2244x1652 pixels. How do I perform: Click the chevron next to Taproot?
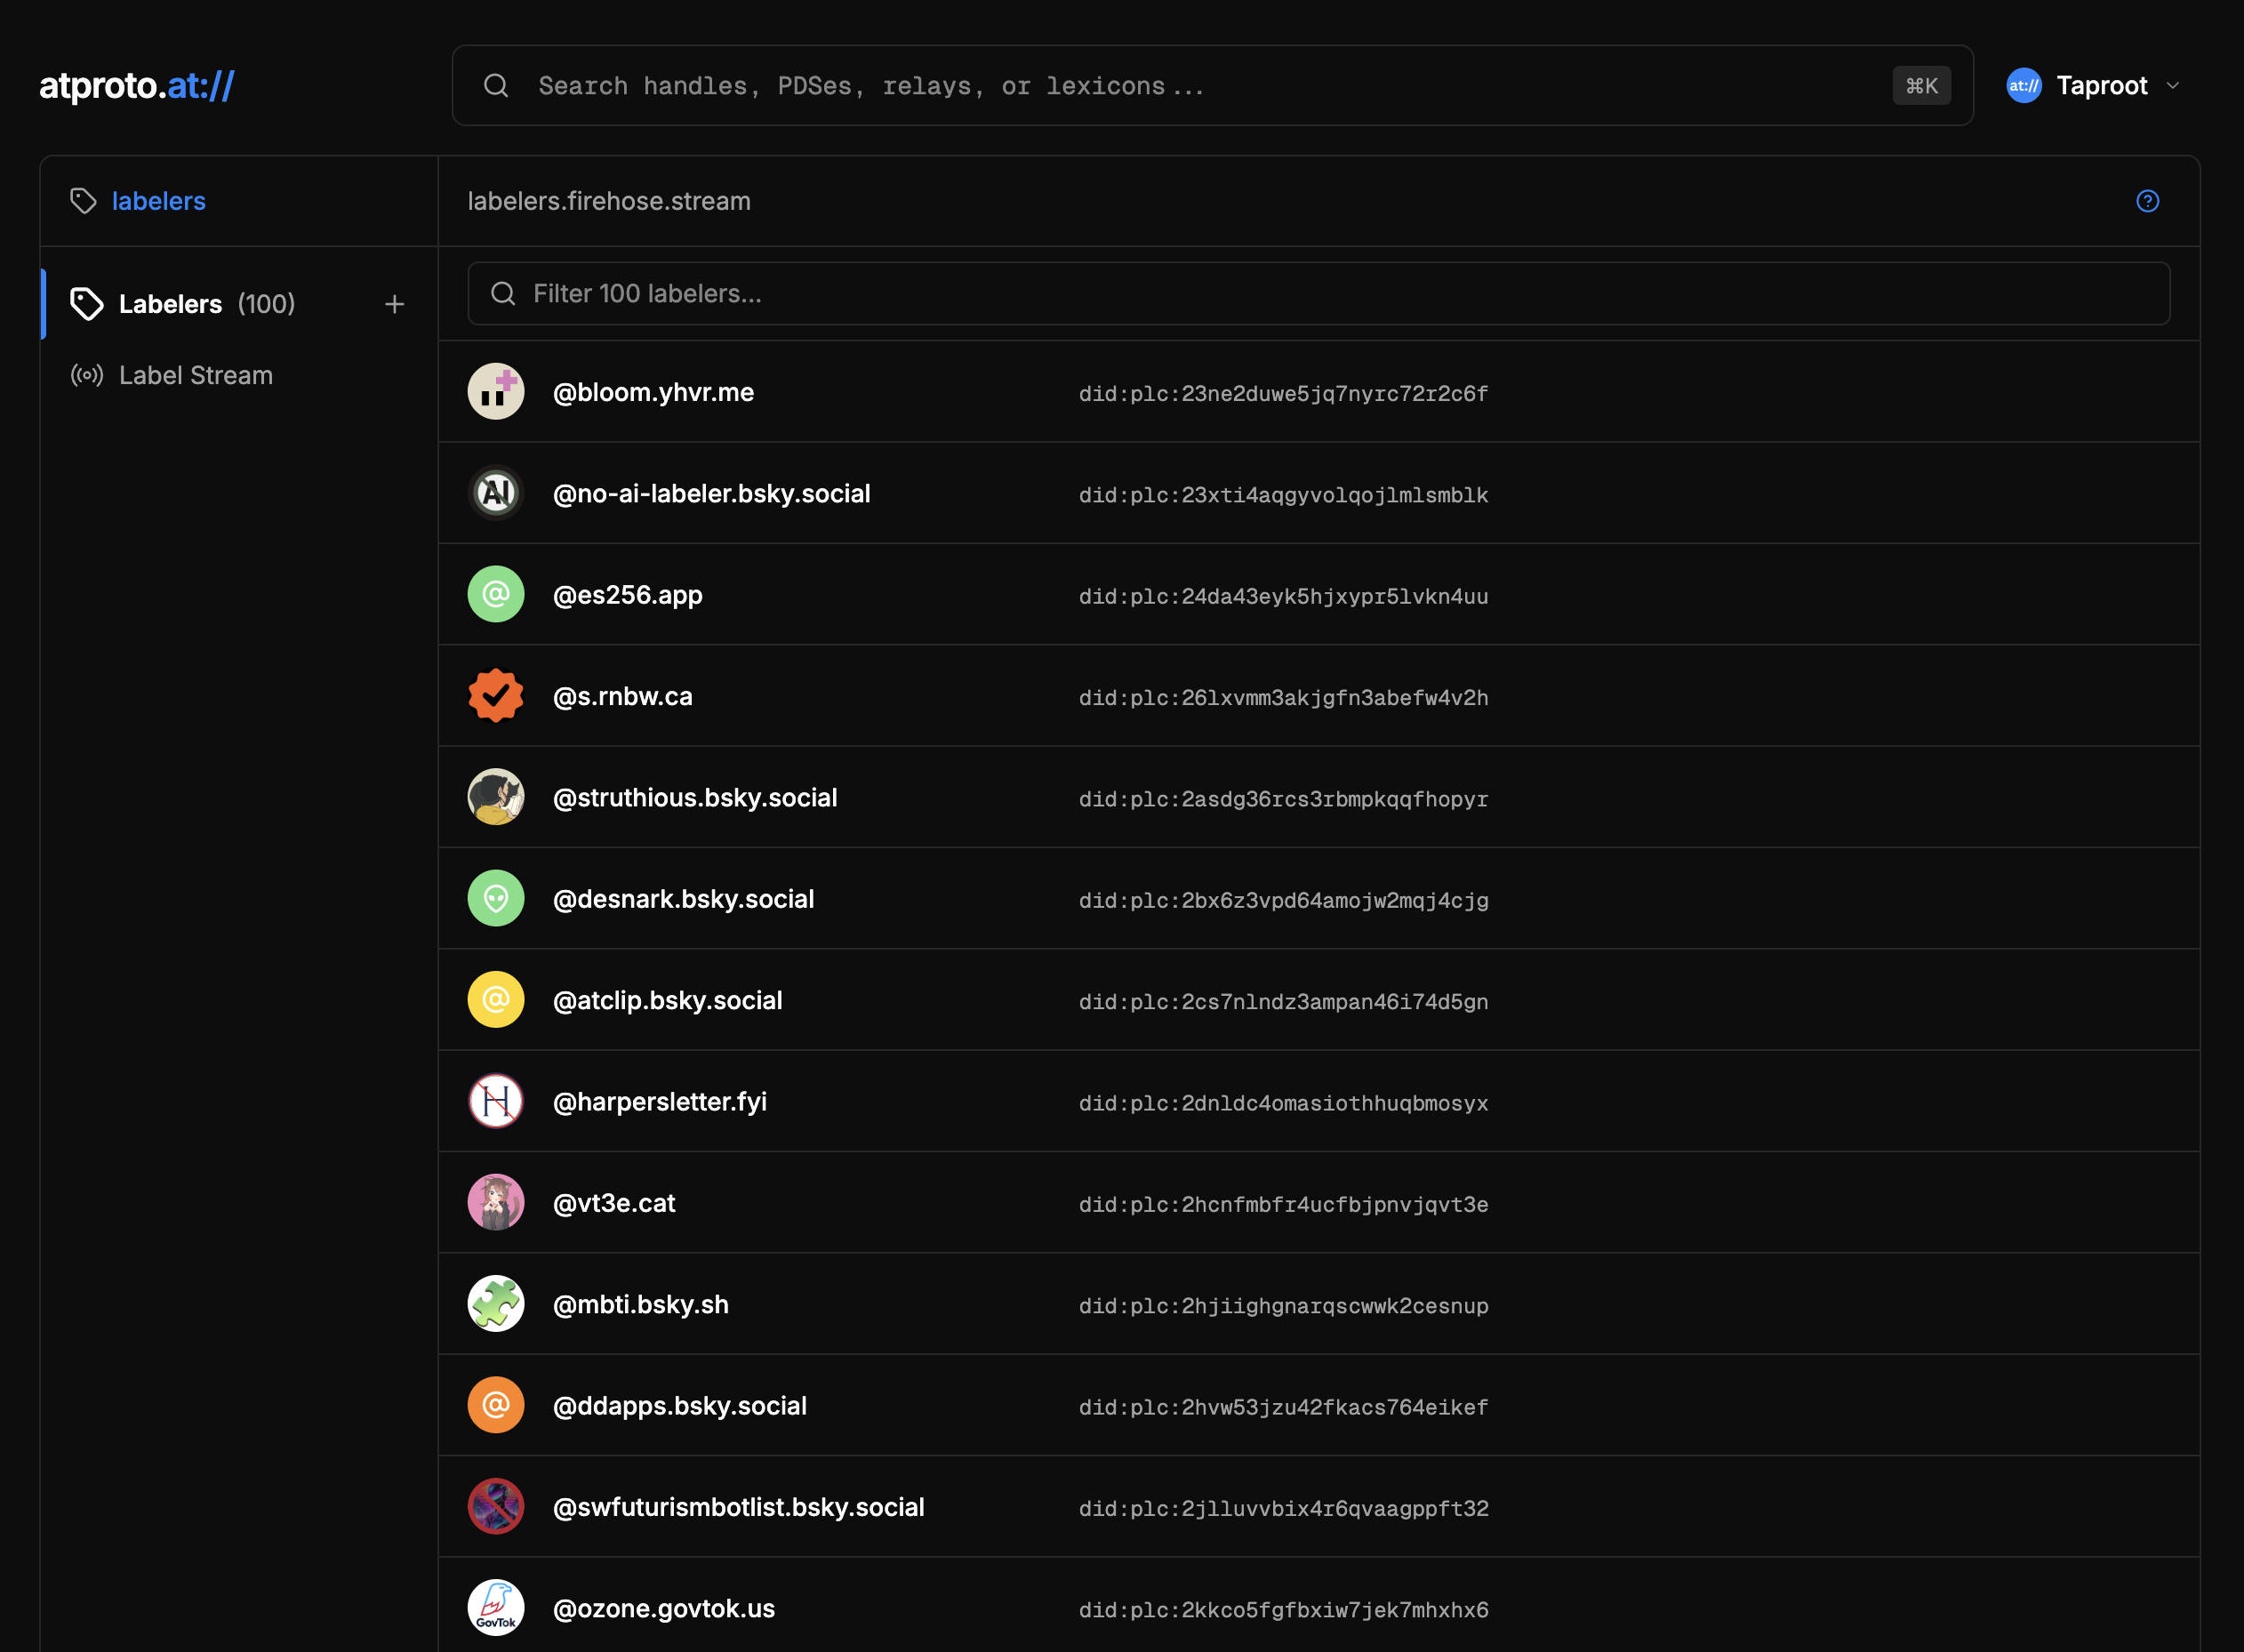coord(2172,86)
